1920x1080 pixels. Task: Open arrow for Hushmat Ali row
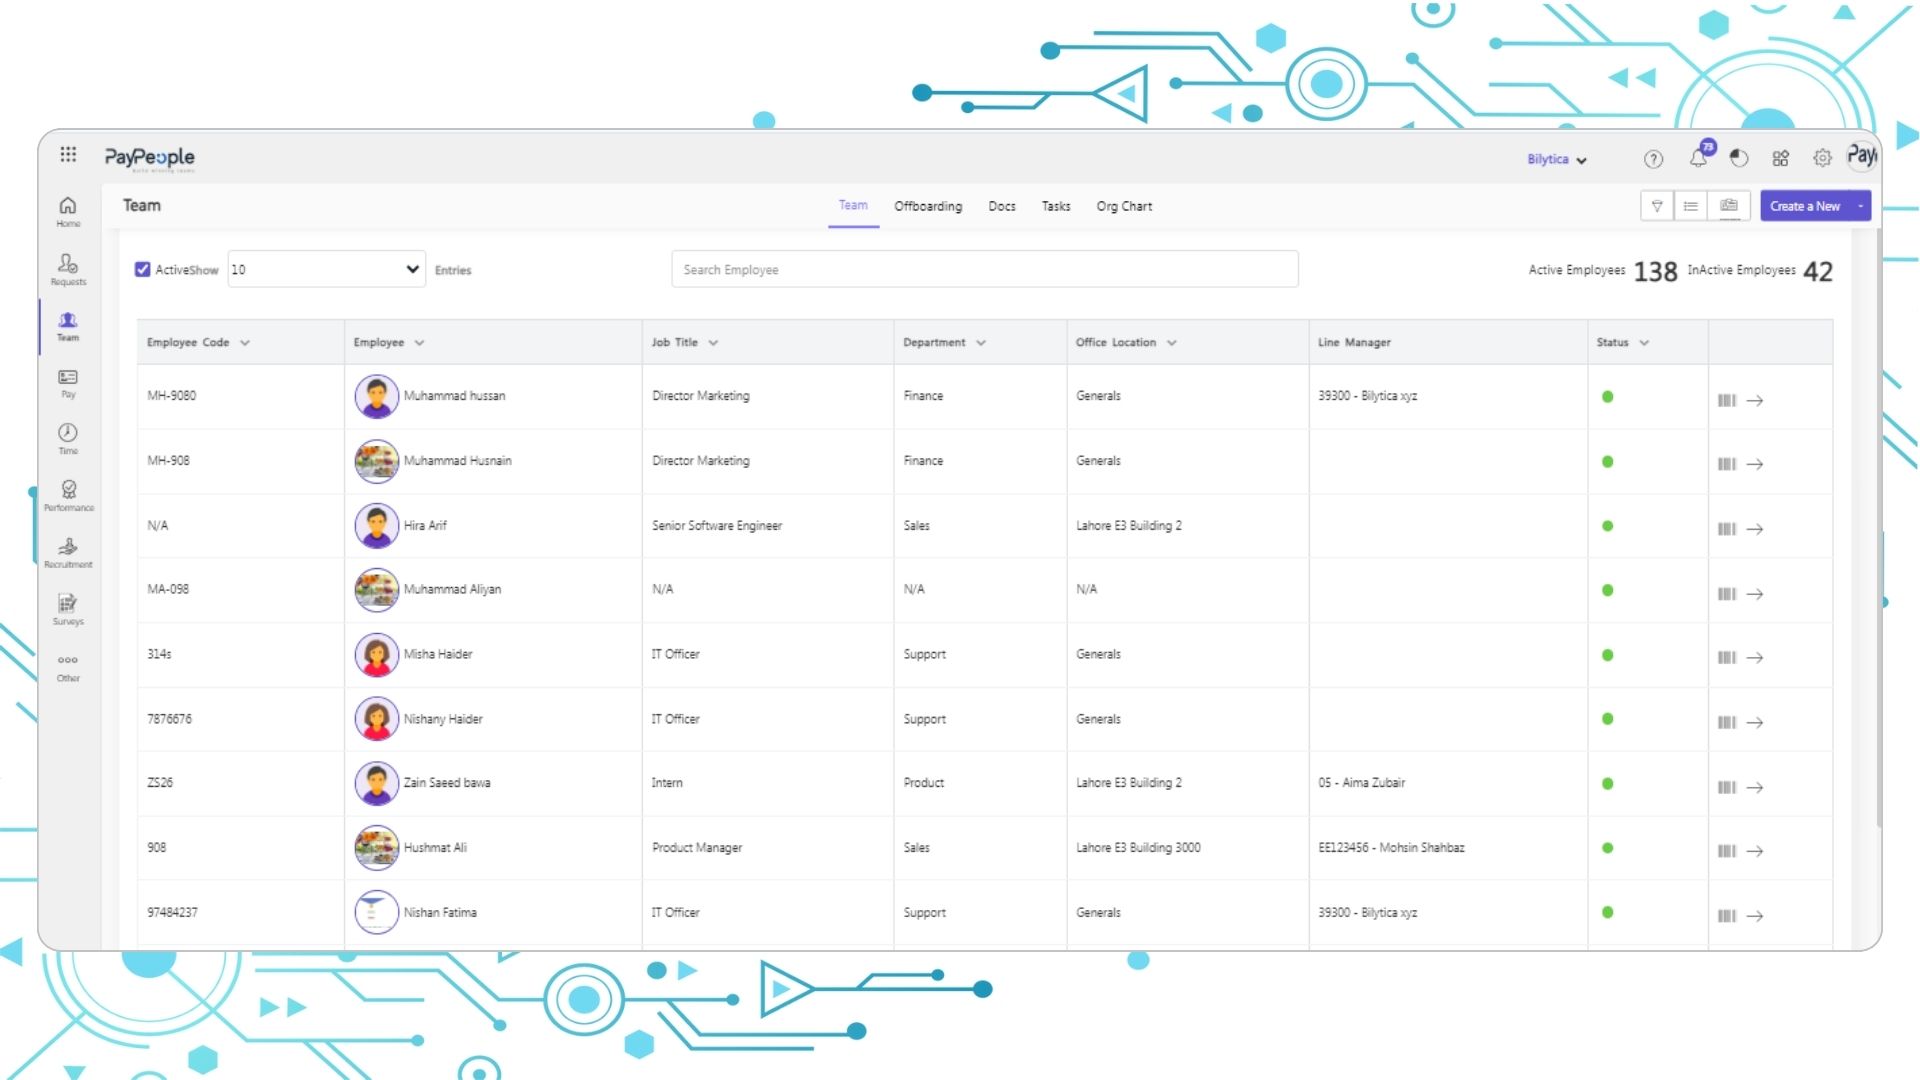point(1755,851)
